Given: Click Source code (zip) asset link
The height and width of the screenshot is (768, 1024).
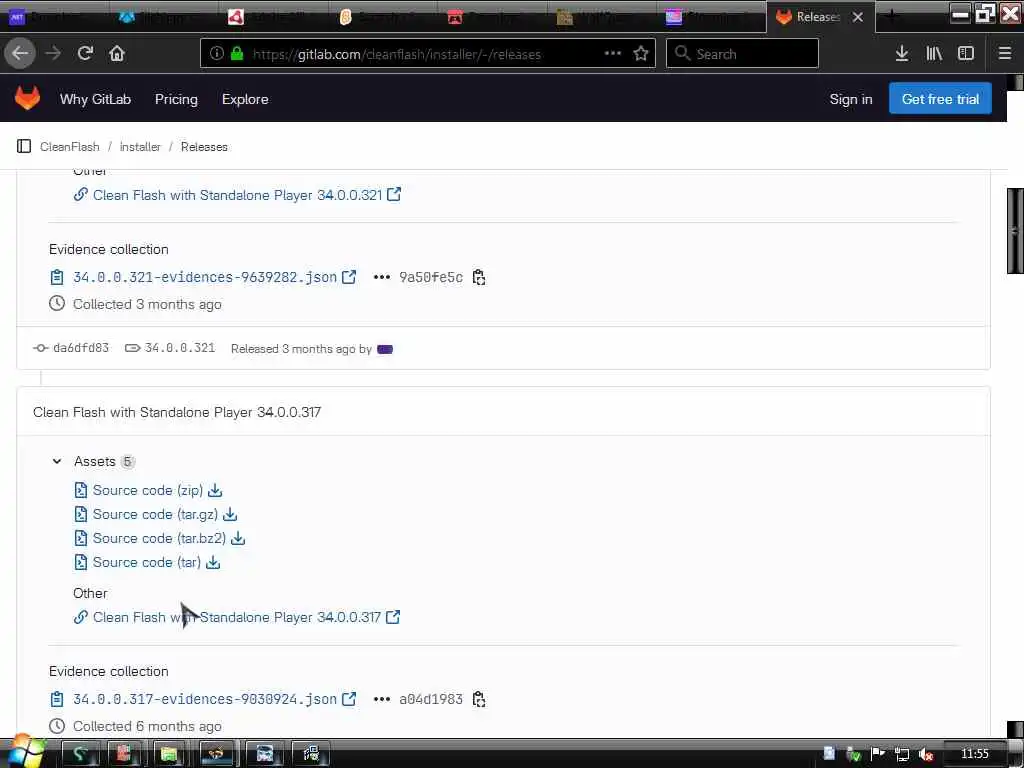Looking at the screenshot, I should pos(148,490).
